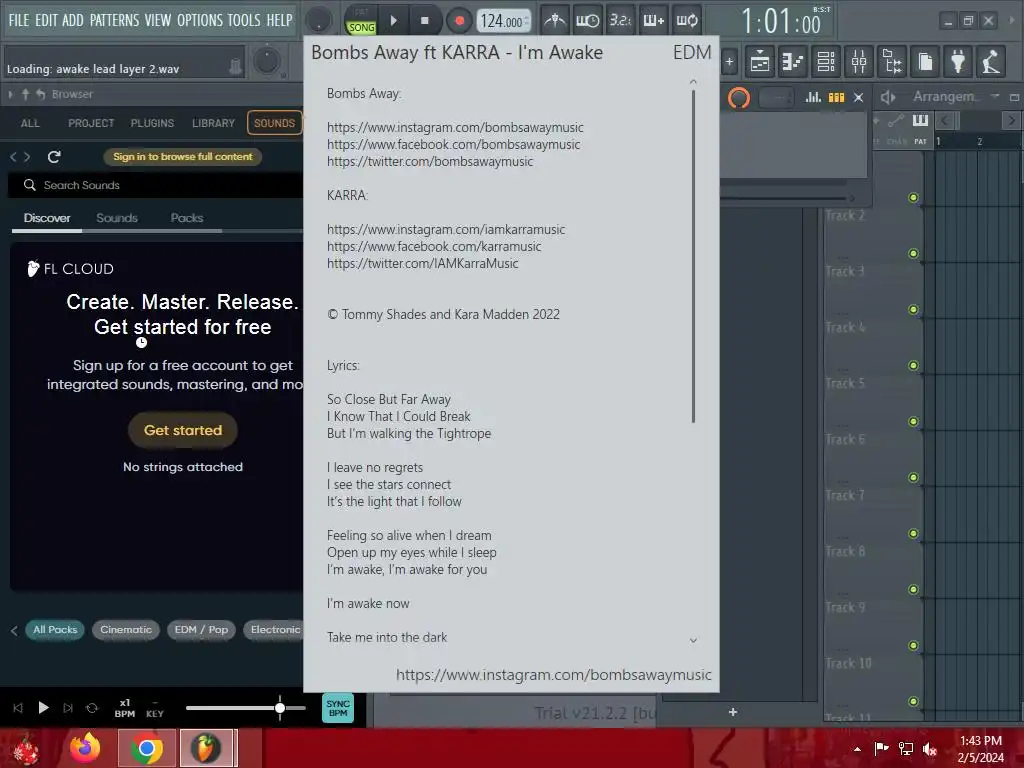Viewport: 1024px width, 768px height.
Task: Refresh the FL Cloud sounds browser
Action: coord(54,157)
